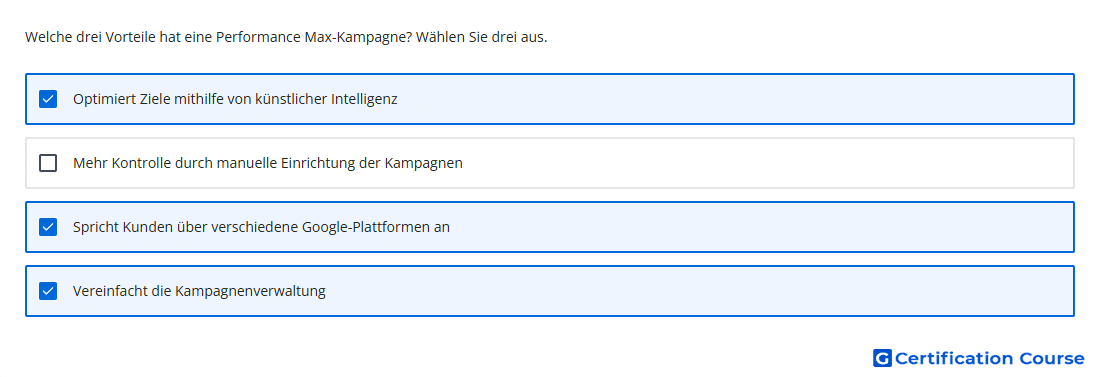Select the 'Optimiert Ziele mithilfe von künstlicher Intelligenz' label
The width and height of the screenshot is (1100, 377).
click(x=235, y=99)
